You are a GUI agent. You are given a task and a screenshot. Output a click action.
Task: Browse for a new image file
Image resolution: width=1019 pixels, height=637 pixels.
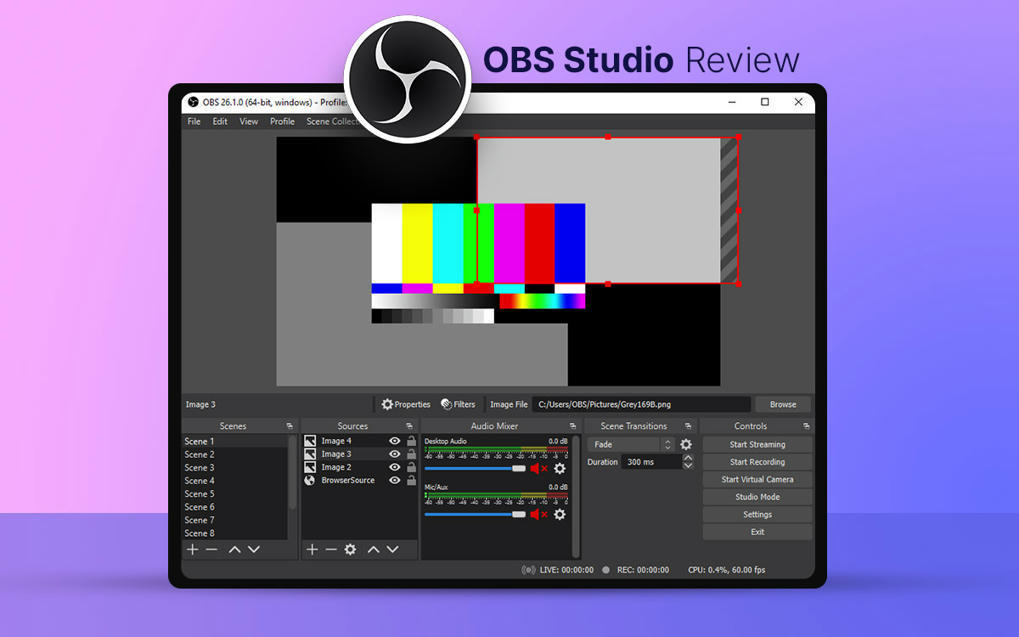pyautogui.click(x=782, y=404)
